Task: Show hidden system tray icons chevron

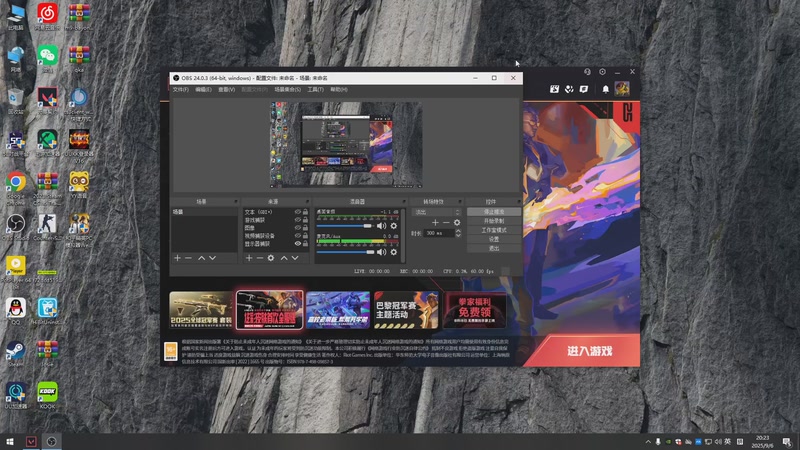Action: tap(648, 442)
